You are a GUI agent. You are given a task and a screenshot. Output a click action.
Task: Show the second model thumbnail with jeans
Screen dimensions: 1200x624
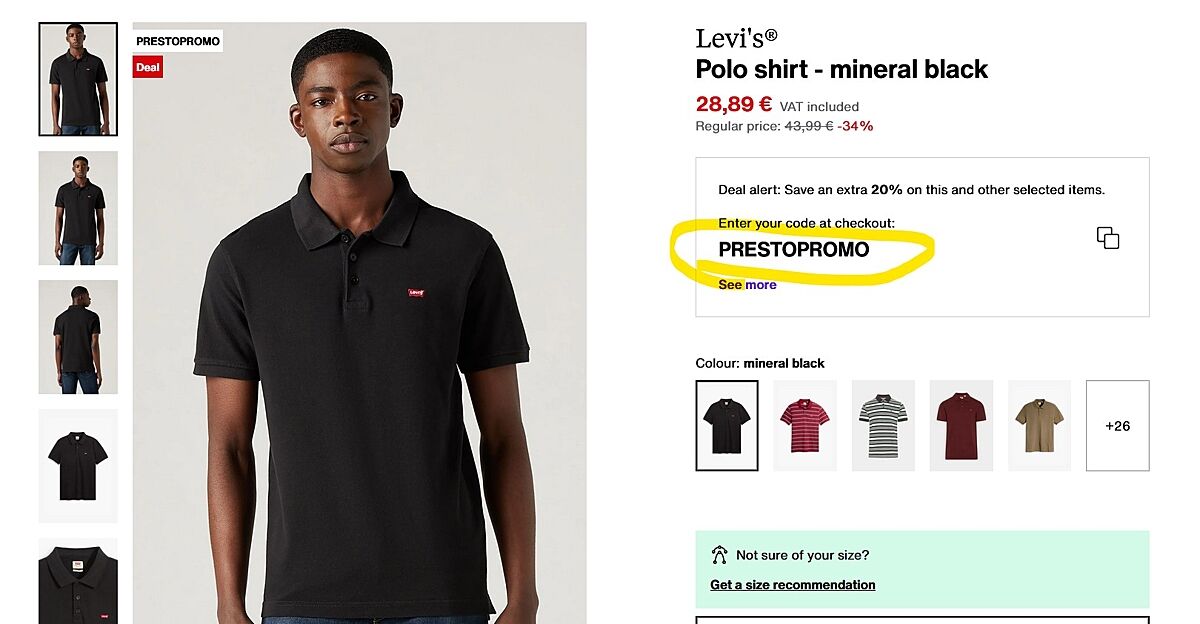point(78,208)
